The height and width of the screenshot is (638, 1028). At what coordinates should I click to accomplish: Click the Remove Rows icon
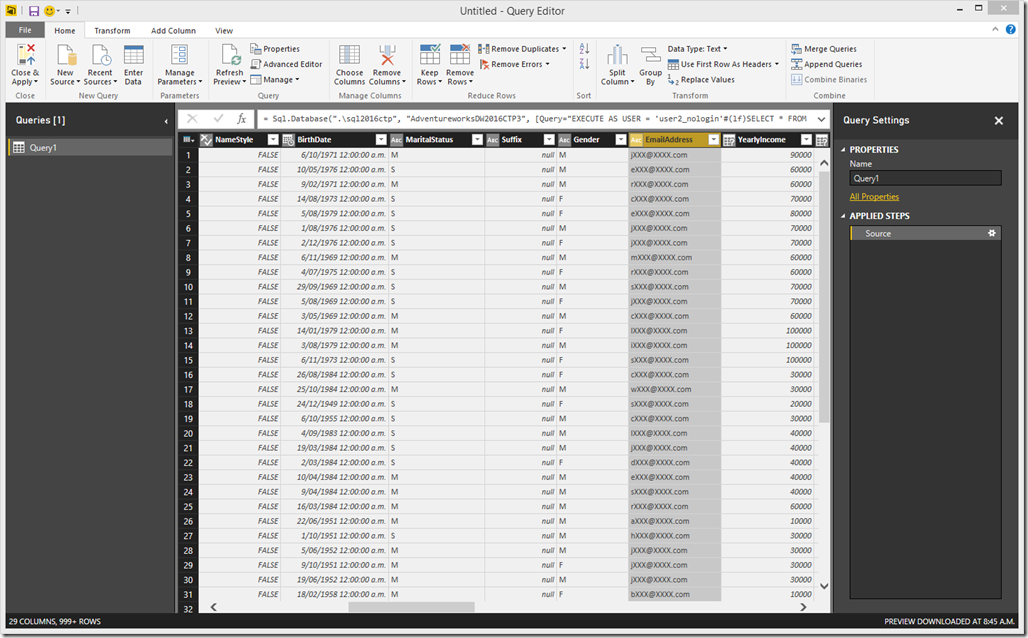tap(460, 56)
